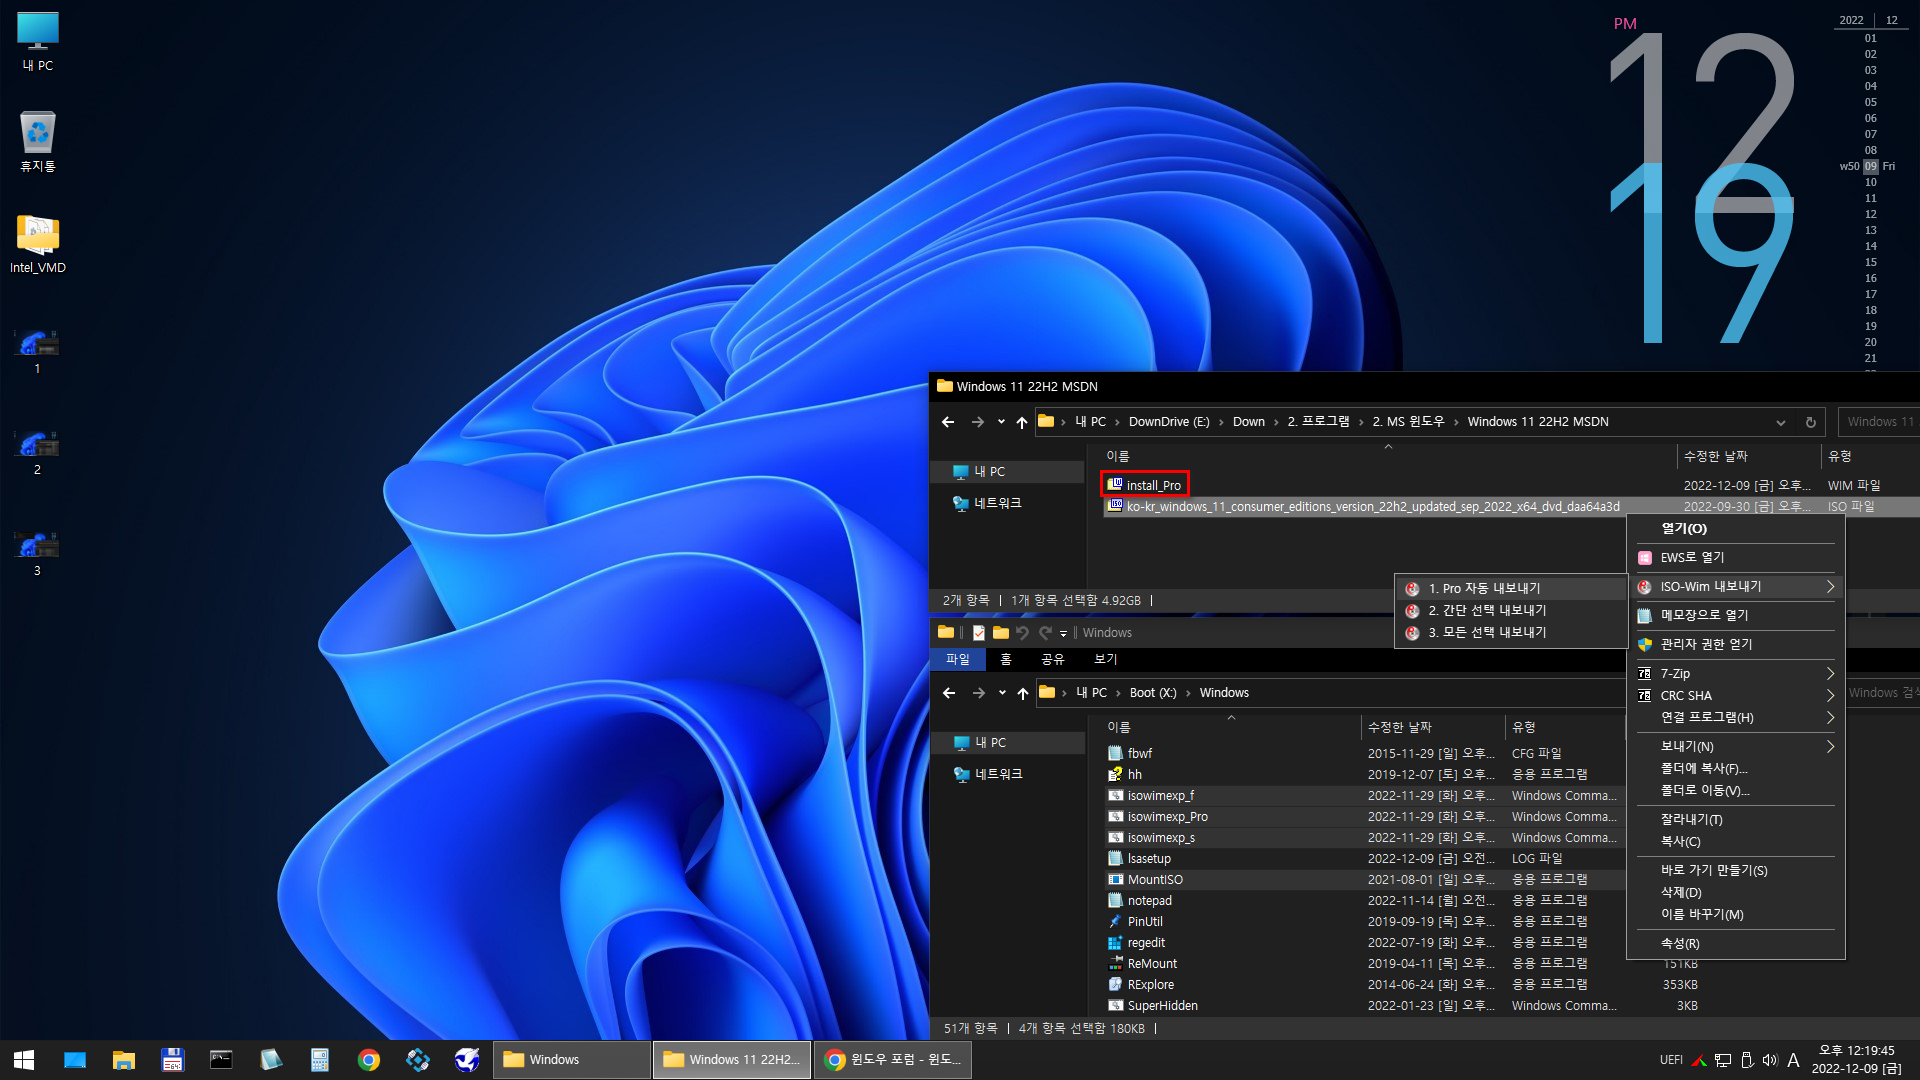Expand the 연결 프로그램(H) submenu
Screen dimensions: 1920x1080
point(1736,718)
